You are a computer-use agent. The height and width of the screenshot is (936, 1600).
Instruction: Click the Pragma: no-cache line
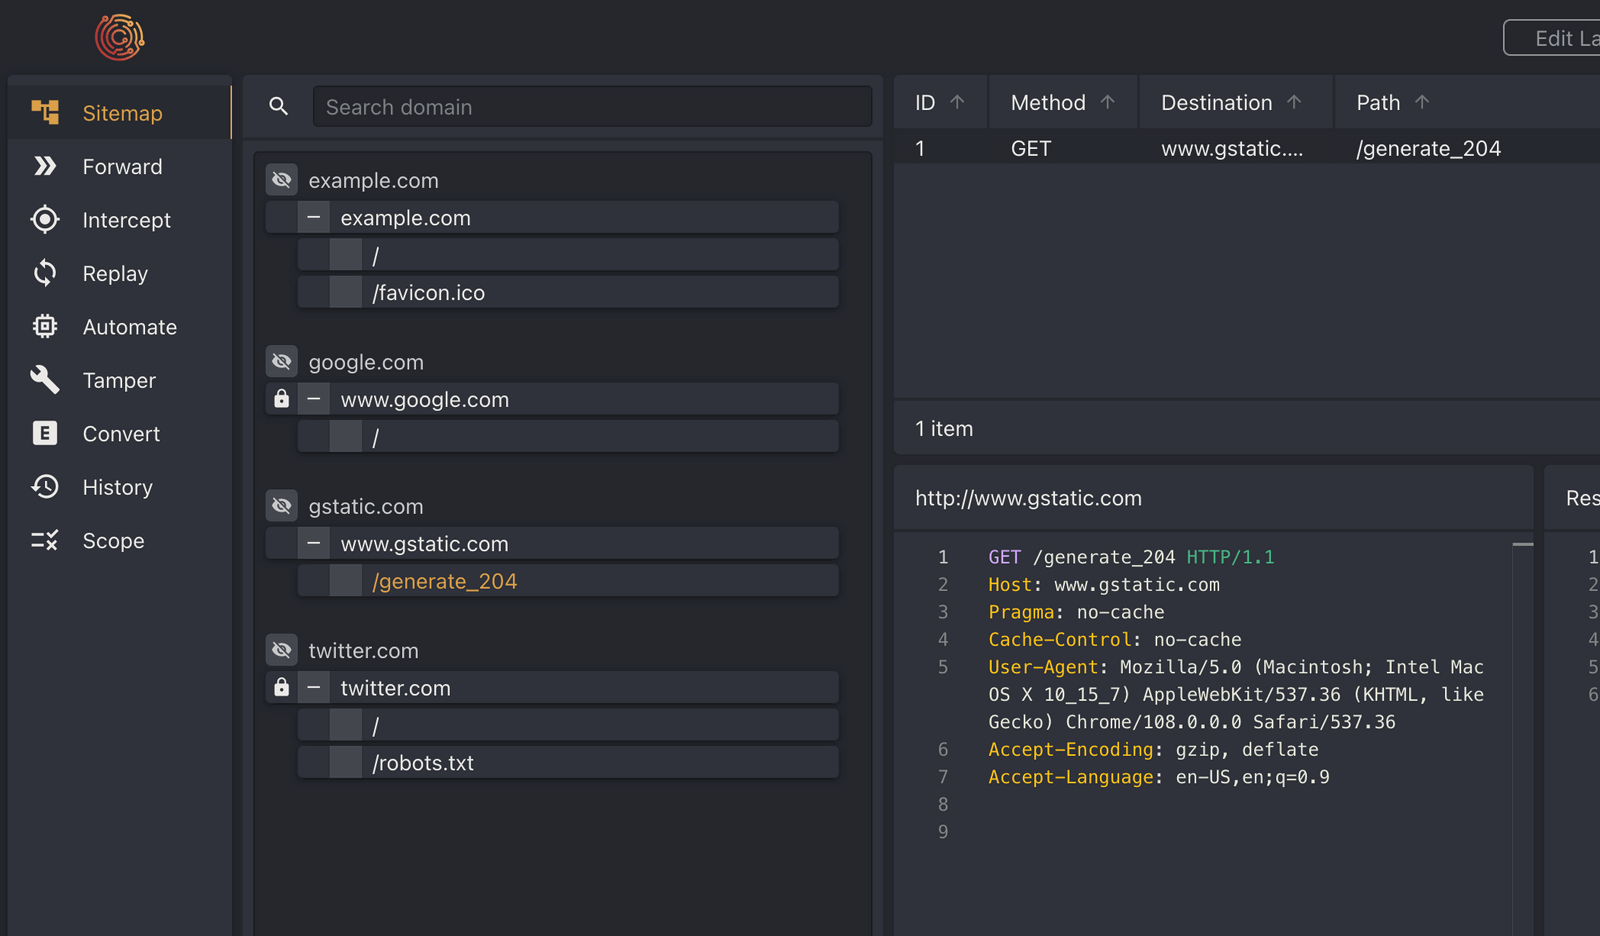(x=1076, y=612)
